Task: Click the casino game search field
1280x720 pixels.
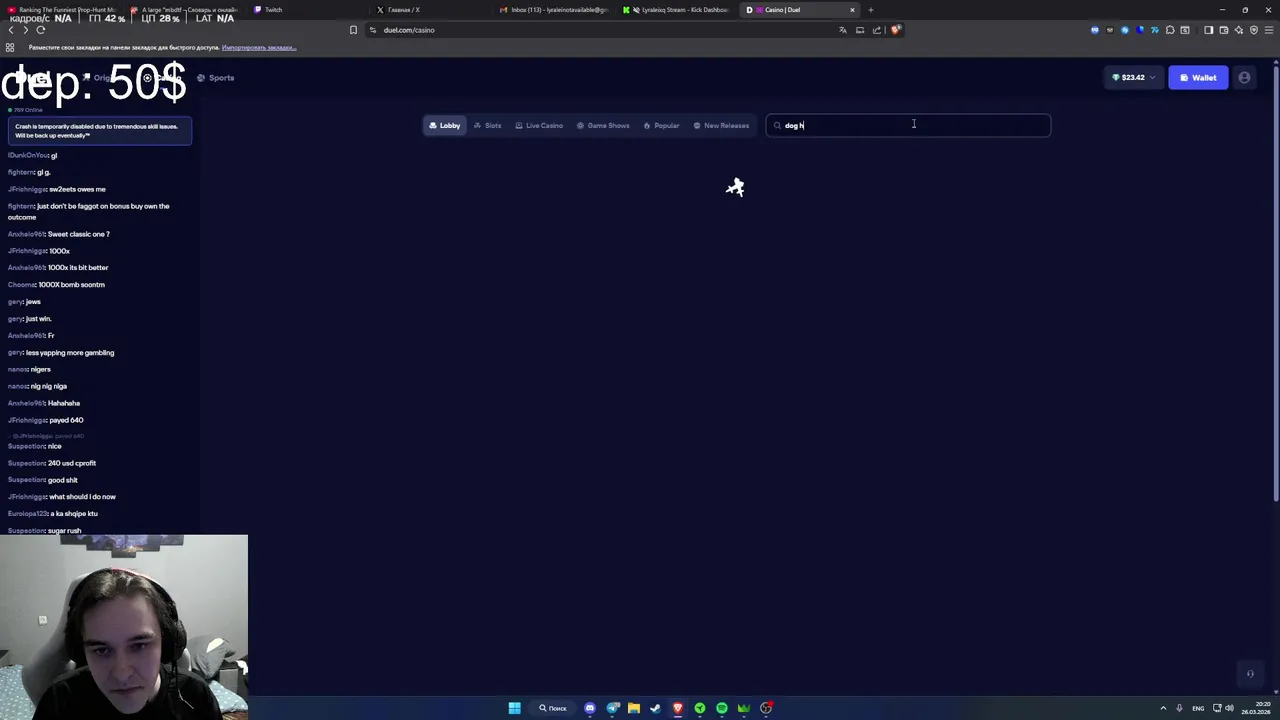Action: [x=908, y=125]
